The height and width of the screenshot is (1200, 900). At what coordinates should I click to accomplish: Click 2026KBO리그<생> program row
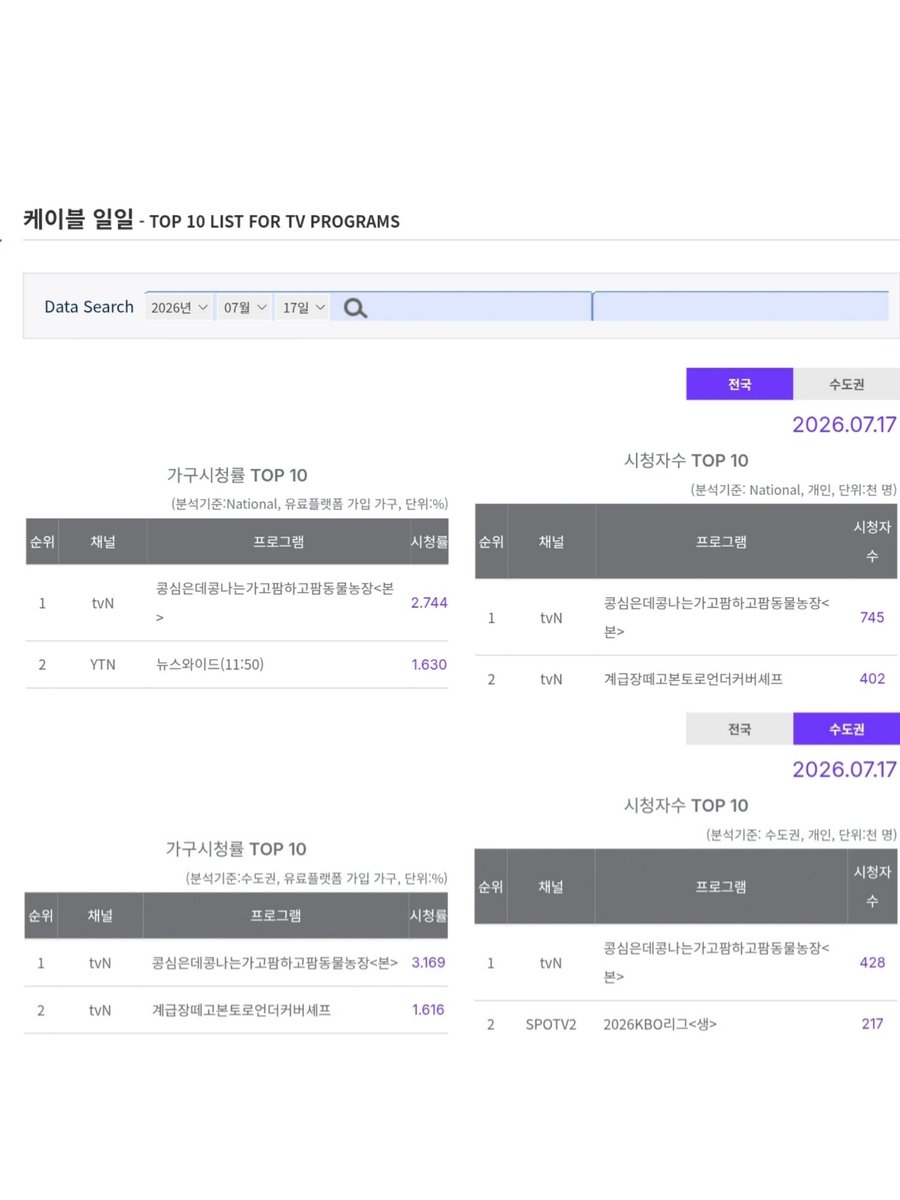661,1024
